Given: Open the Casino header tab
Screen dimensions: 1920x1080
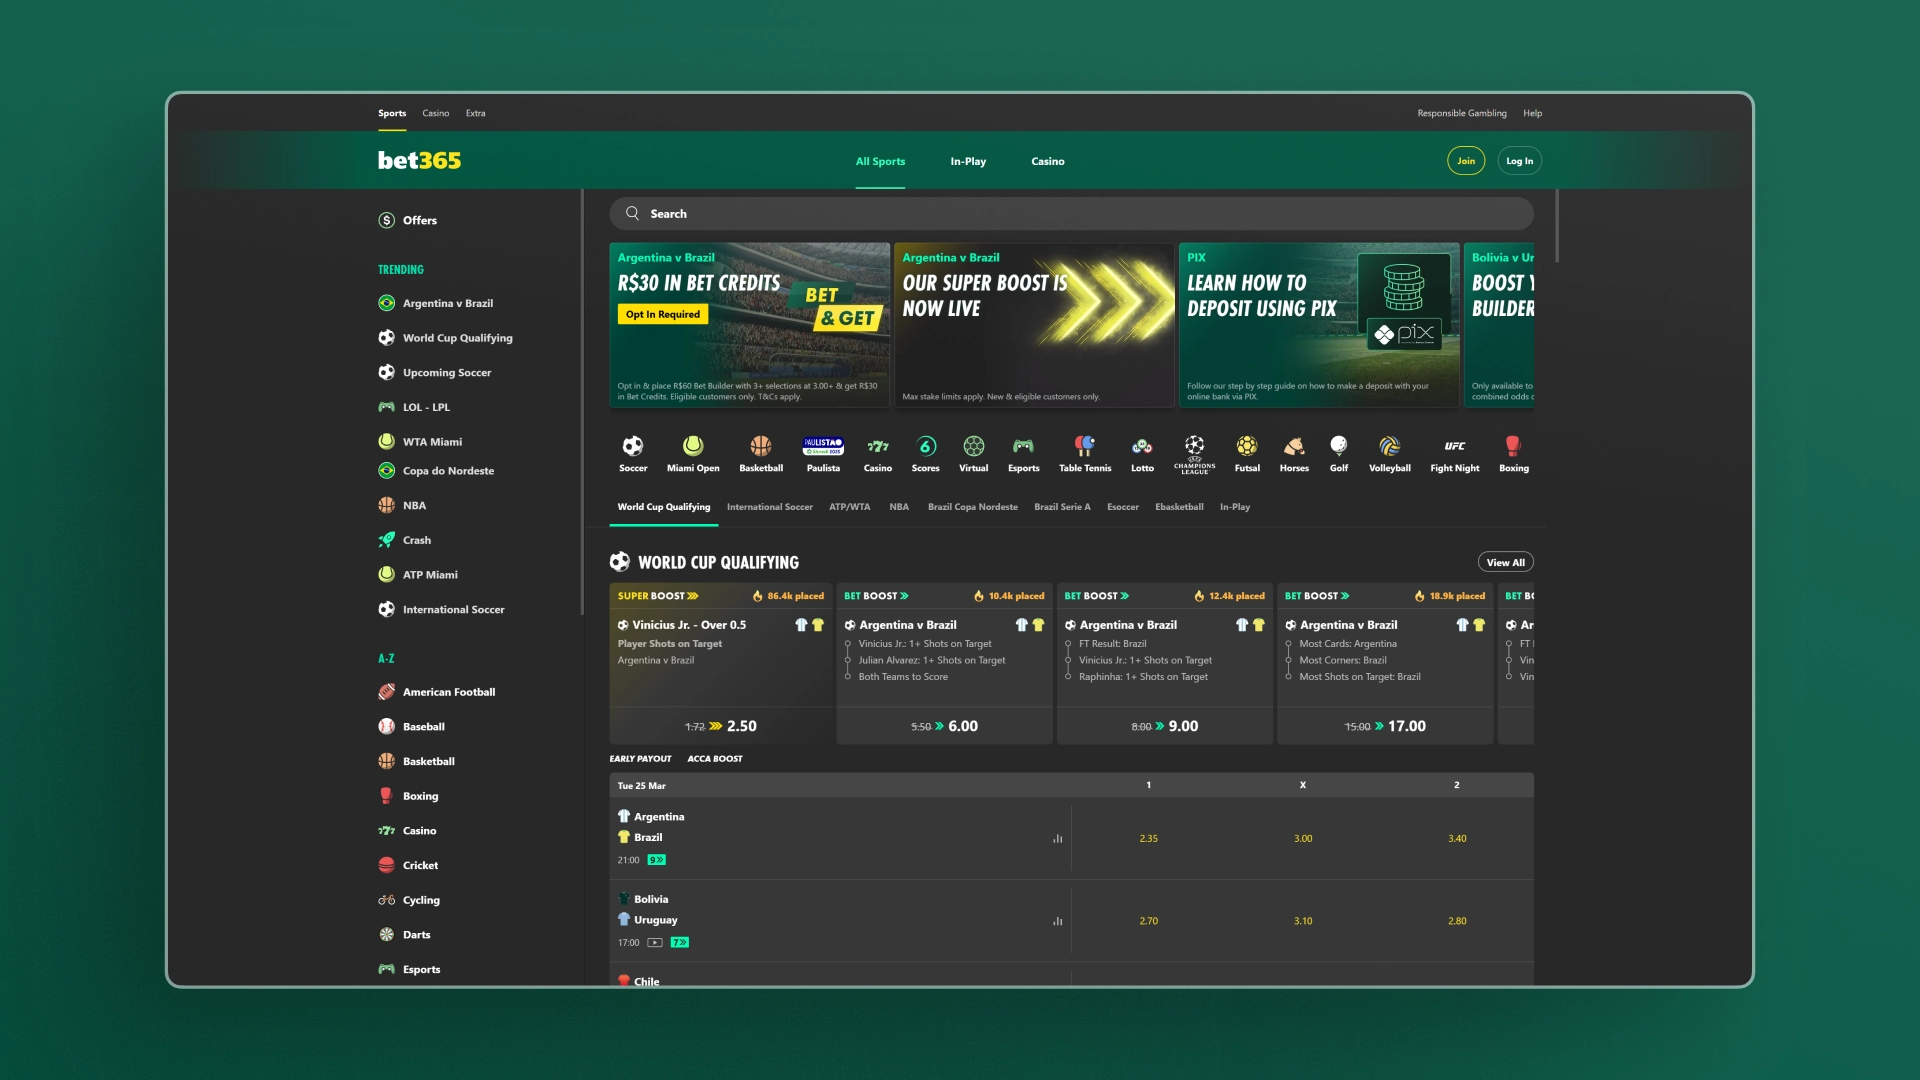Looking at the screenshot, I should [x=1048, y=161].
